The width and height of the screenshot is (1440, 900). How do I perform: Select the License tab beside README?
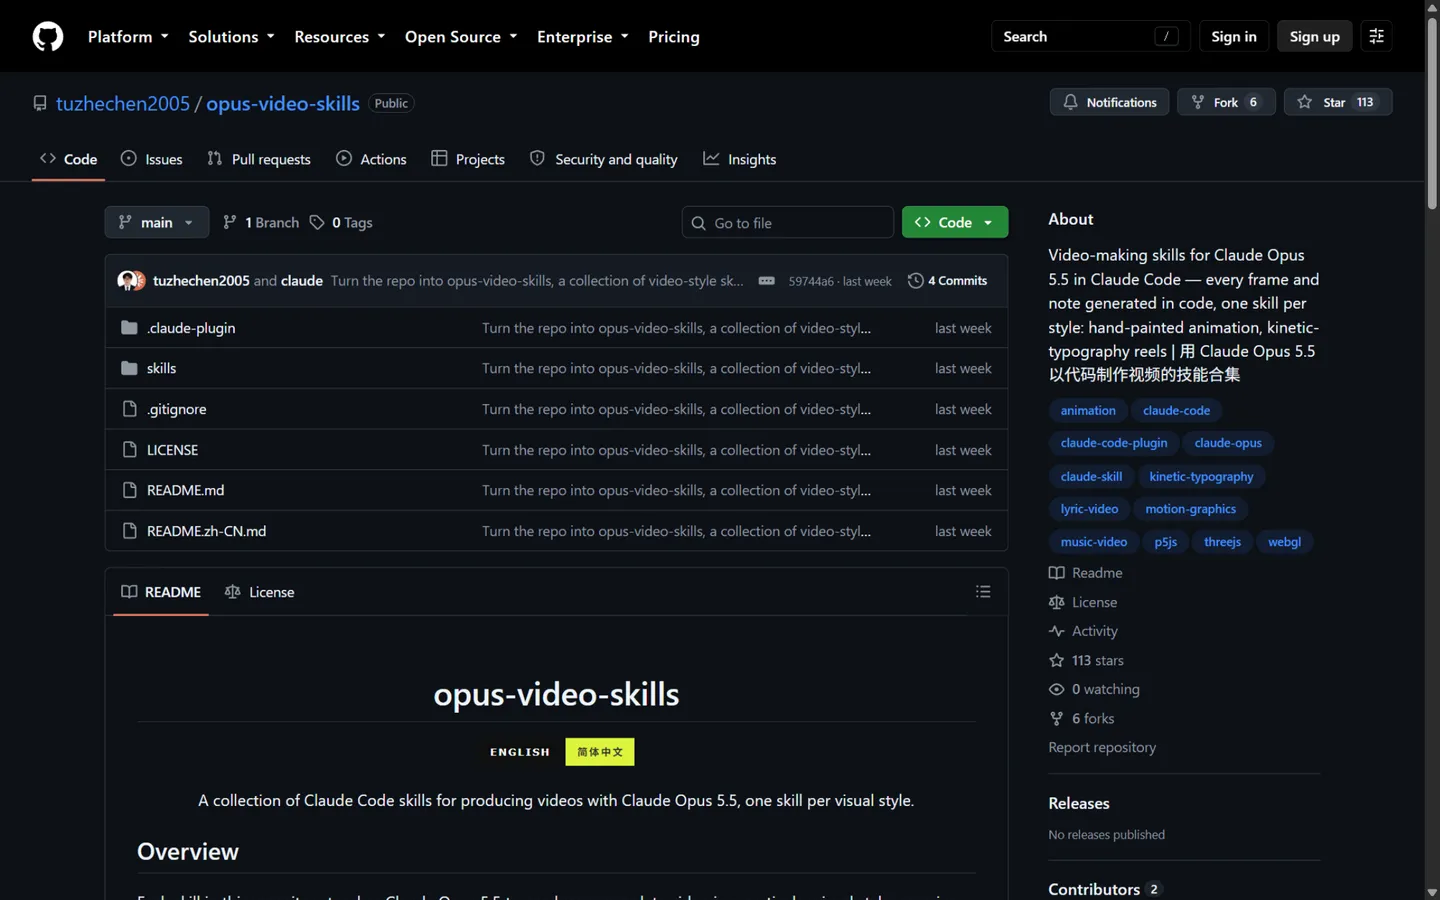tap(260, 592)
